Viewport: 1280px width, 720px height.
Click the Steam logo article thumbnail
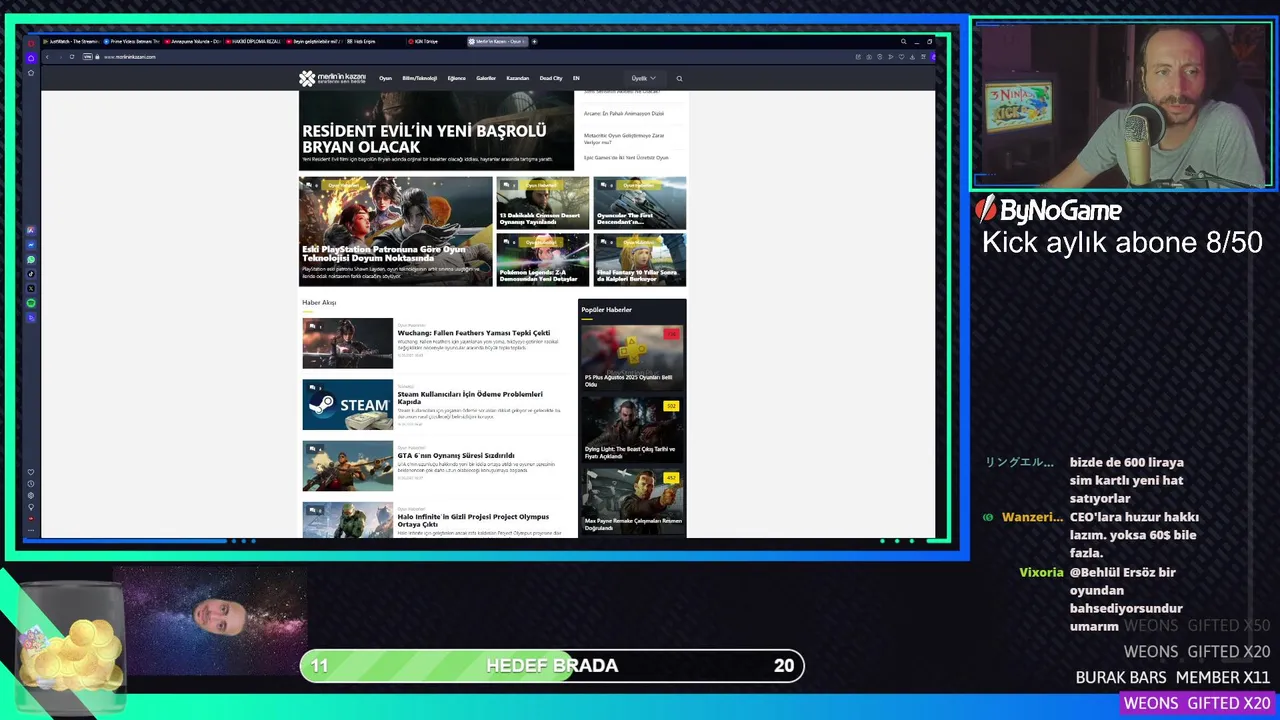(348, 405)
